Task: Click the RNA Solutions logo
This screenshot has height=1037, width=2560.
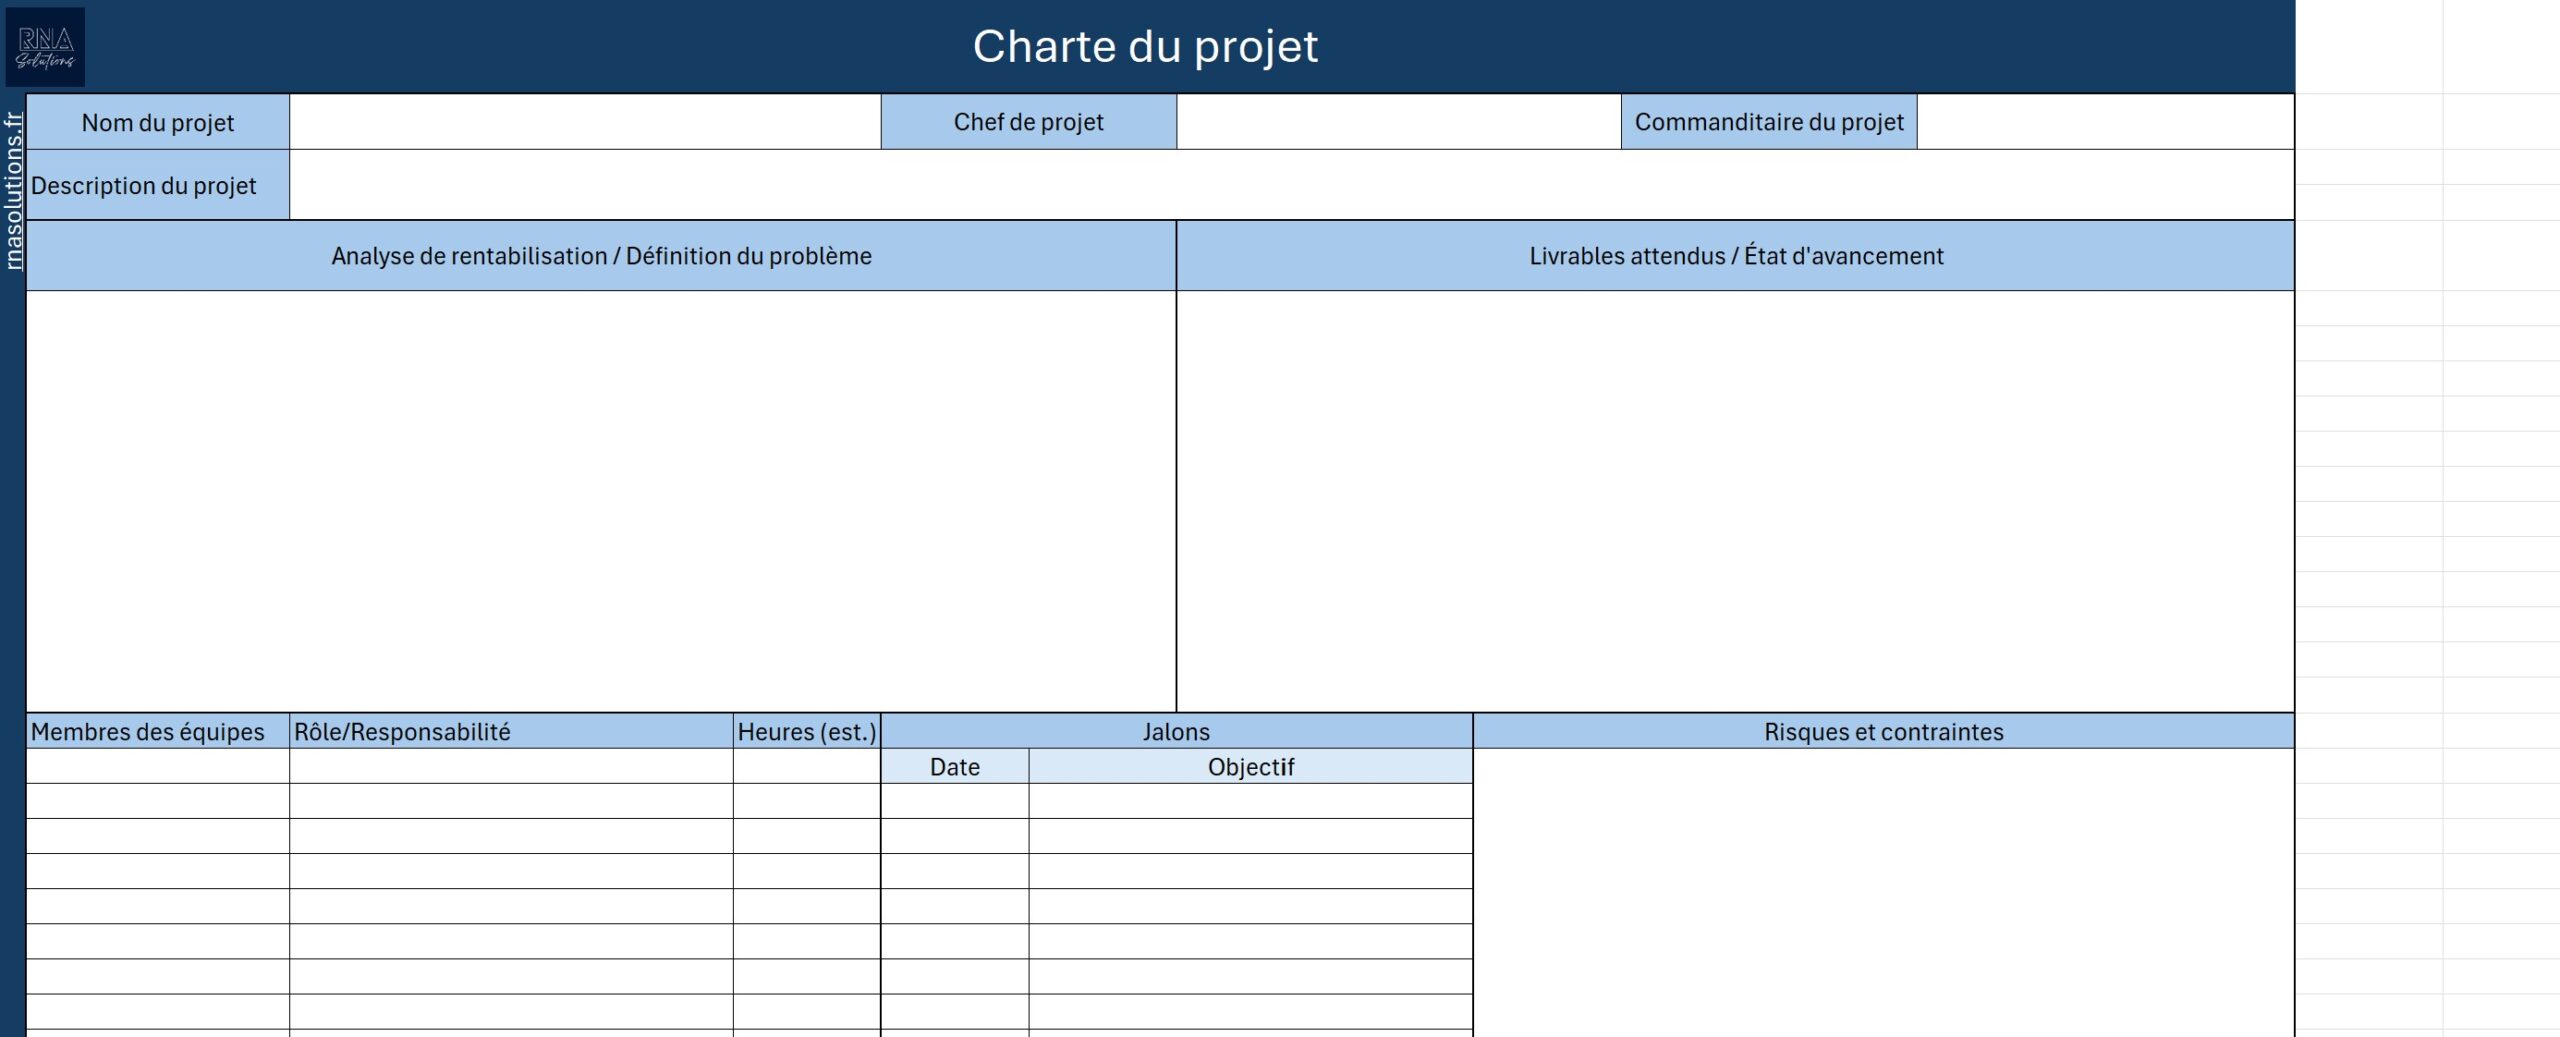Action: pos(45,47)
